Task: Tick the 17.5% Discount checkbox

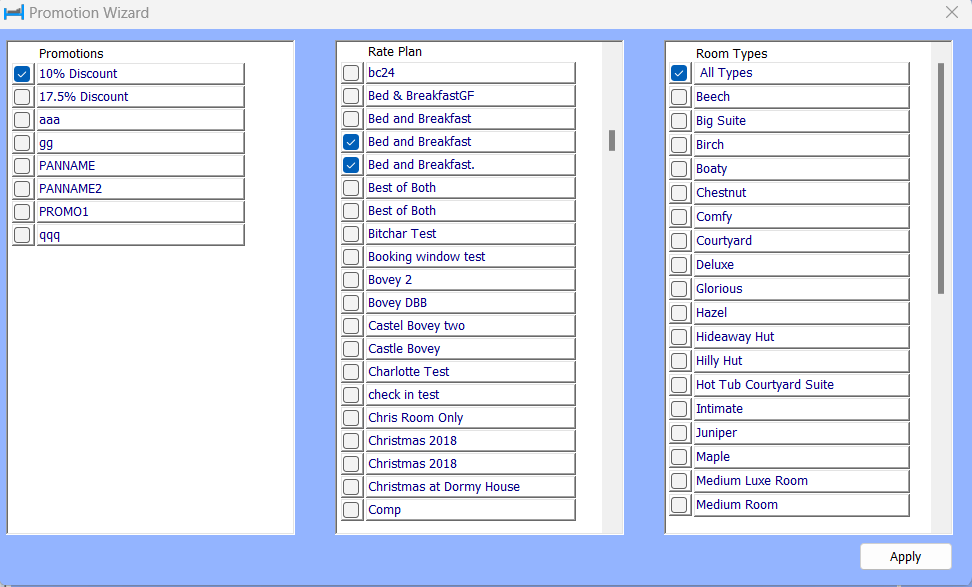Action: [22, 97]
